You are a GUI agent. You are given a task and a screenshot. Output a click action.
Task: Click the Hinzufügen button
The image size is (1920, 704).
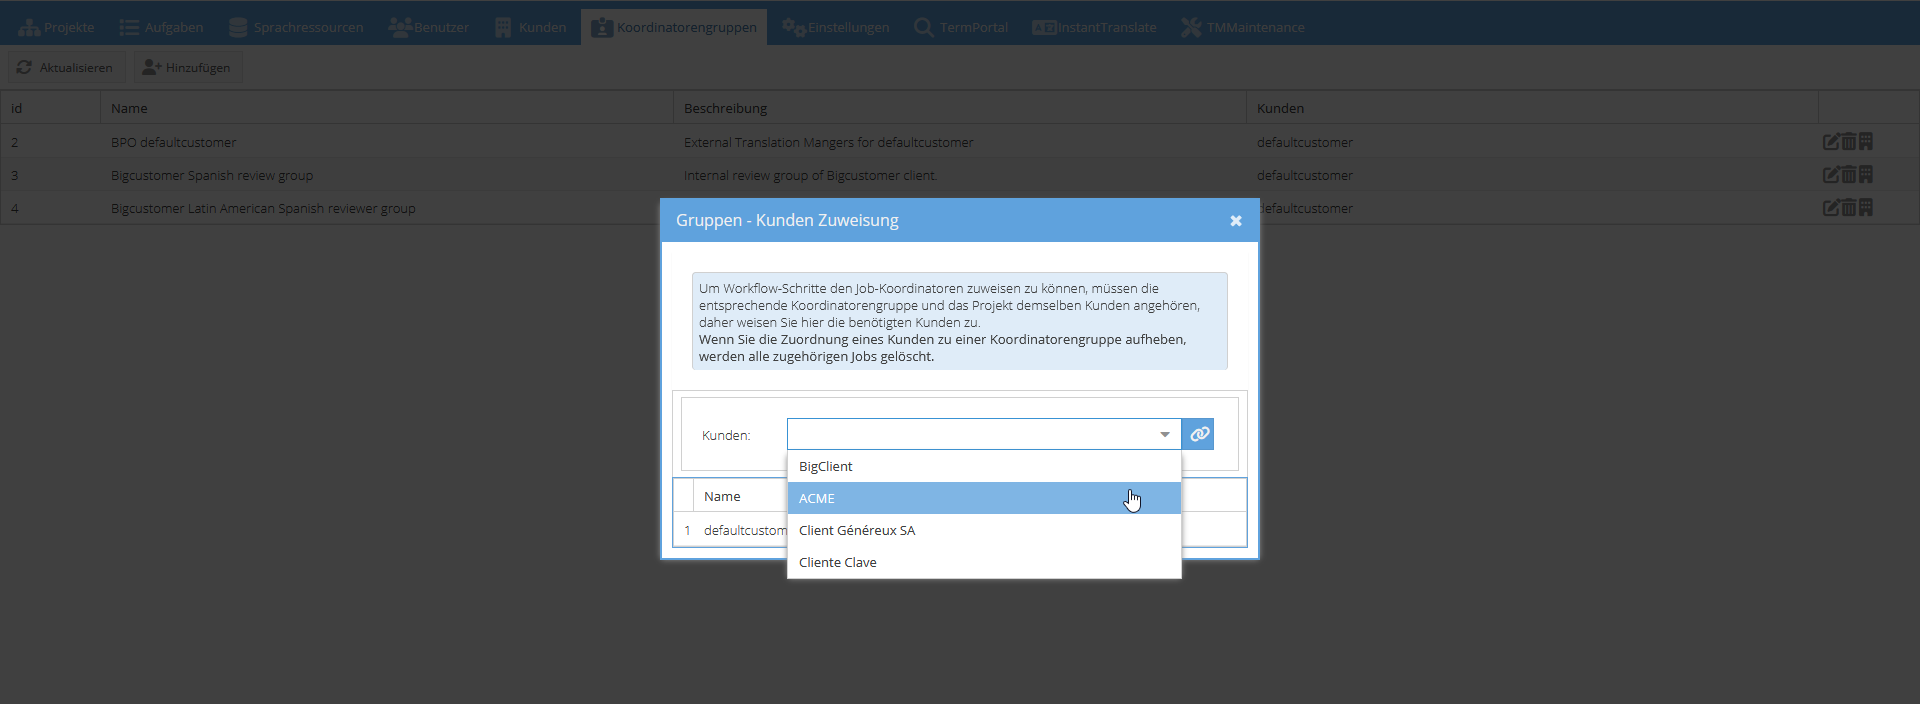(188, 68)
